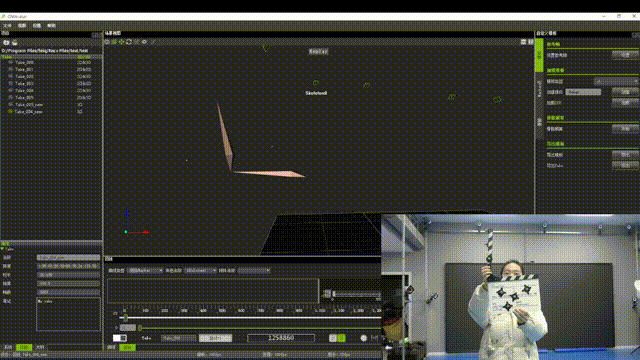
Task: Select the green camera marker at top center of viewport
Action: pyautogui.click(x=266, y=48)
